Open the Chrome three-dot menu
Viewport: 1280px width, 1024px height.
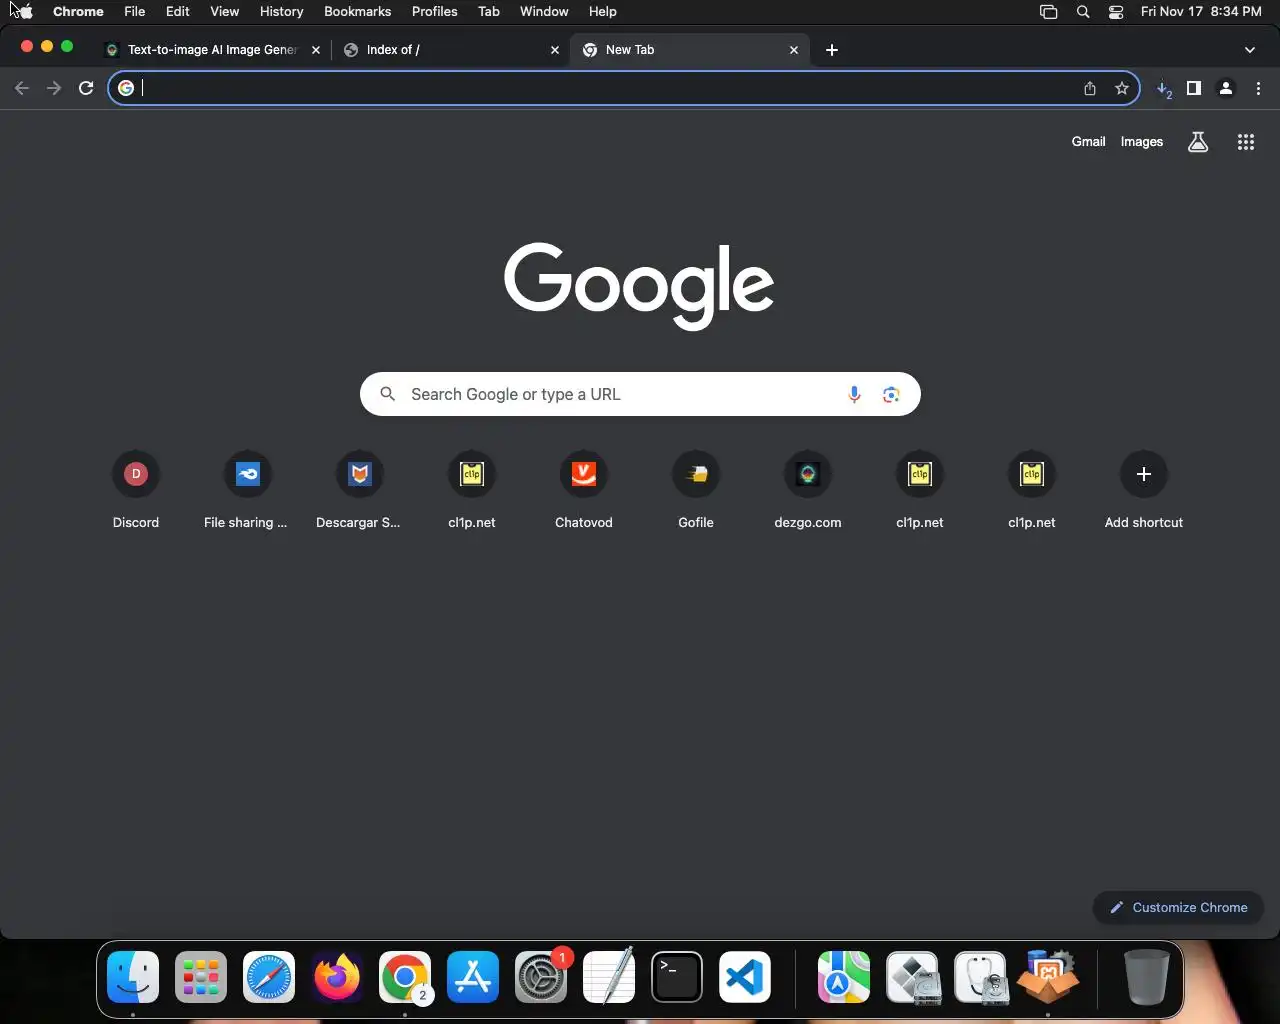point(1258,88)
